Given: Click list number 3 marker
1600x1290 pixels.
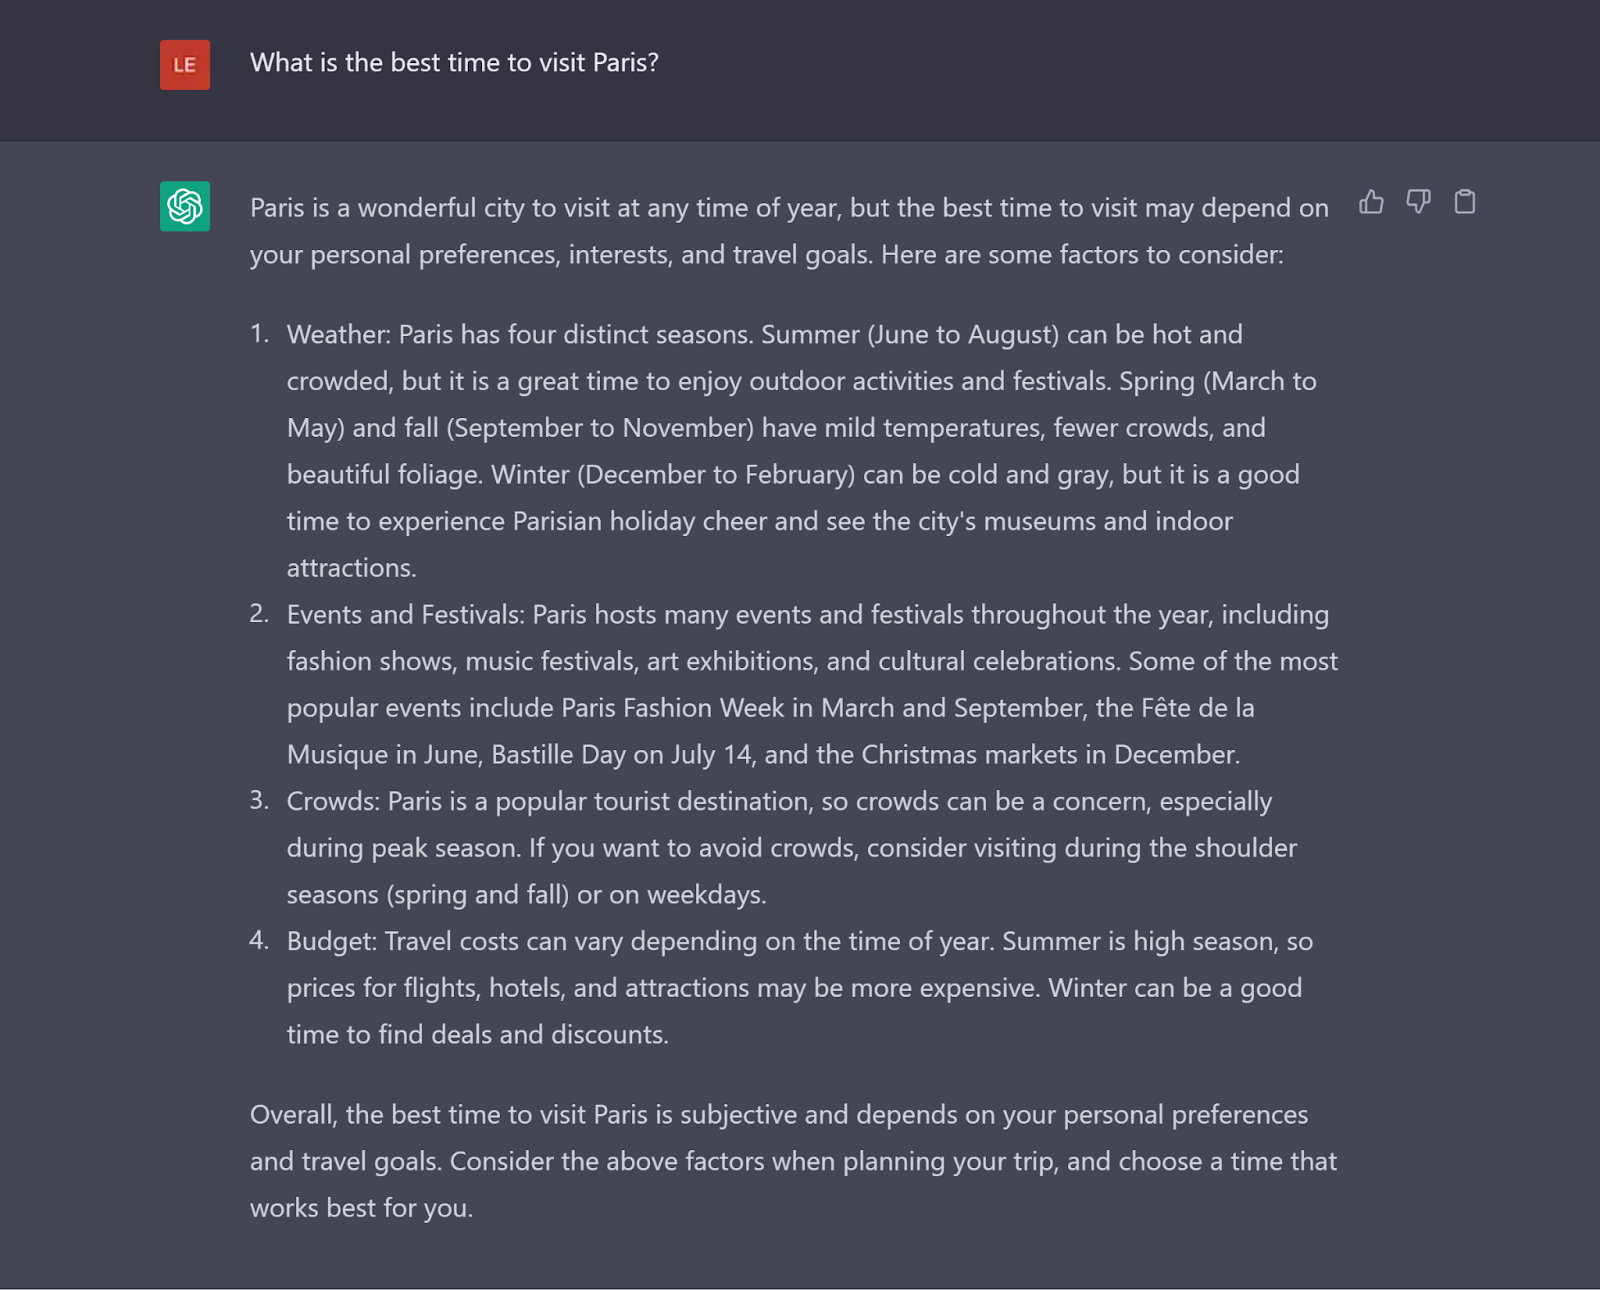Looking at the screenshot, I should (x=259, y=801).
